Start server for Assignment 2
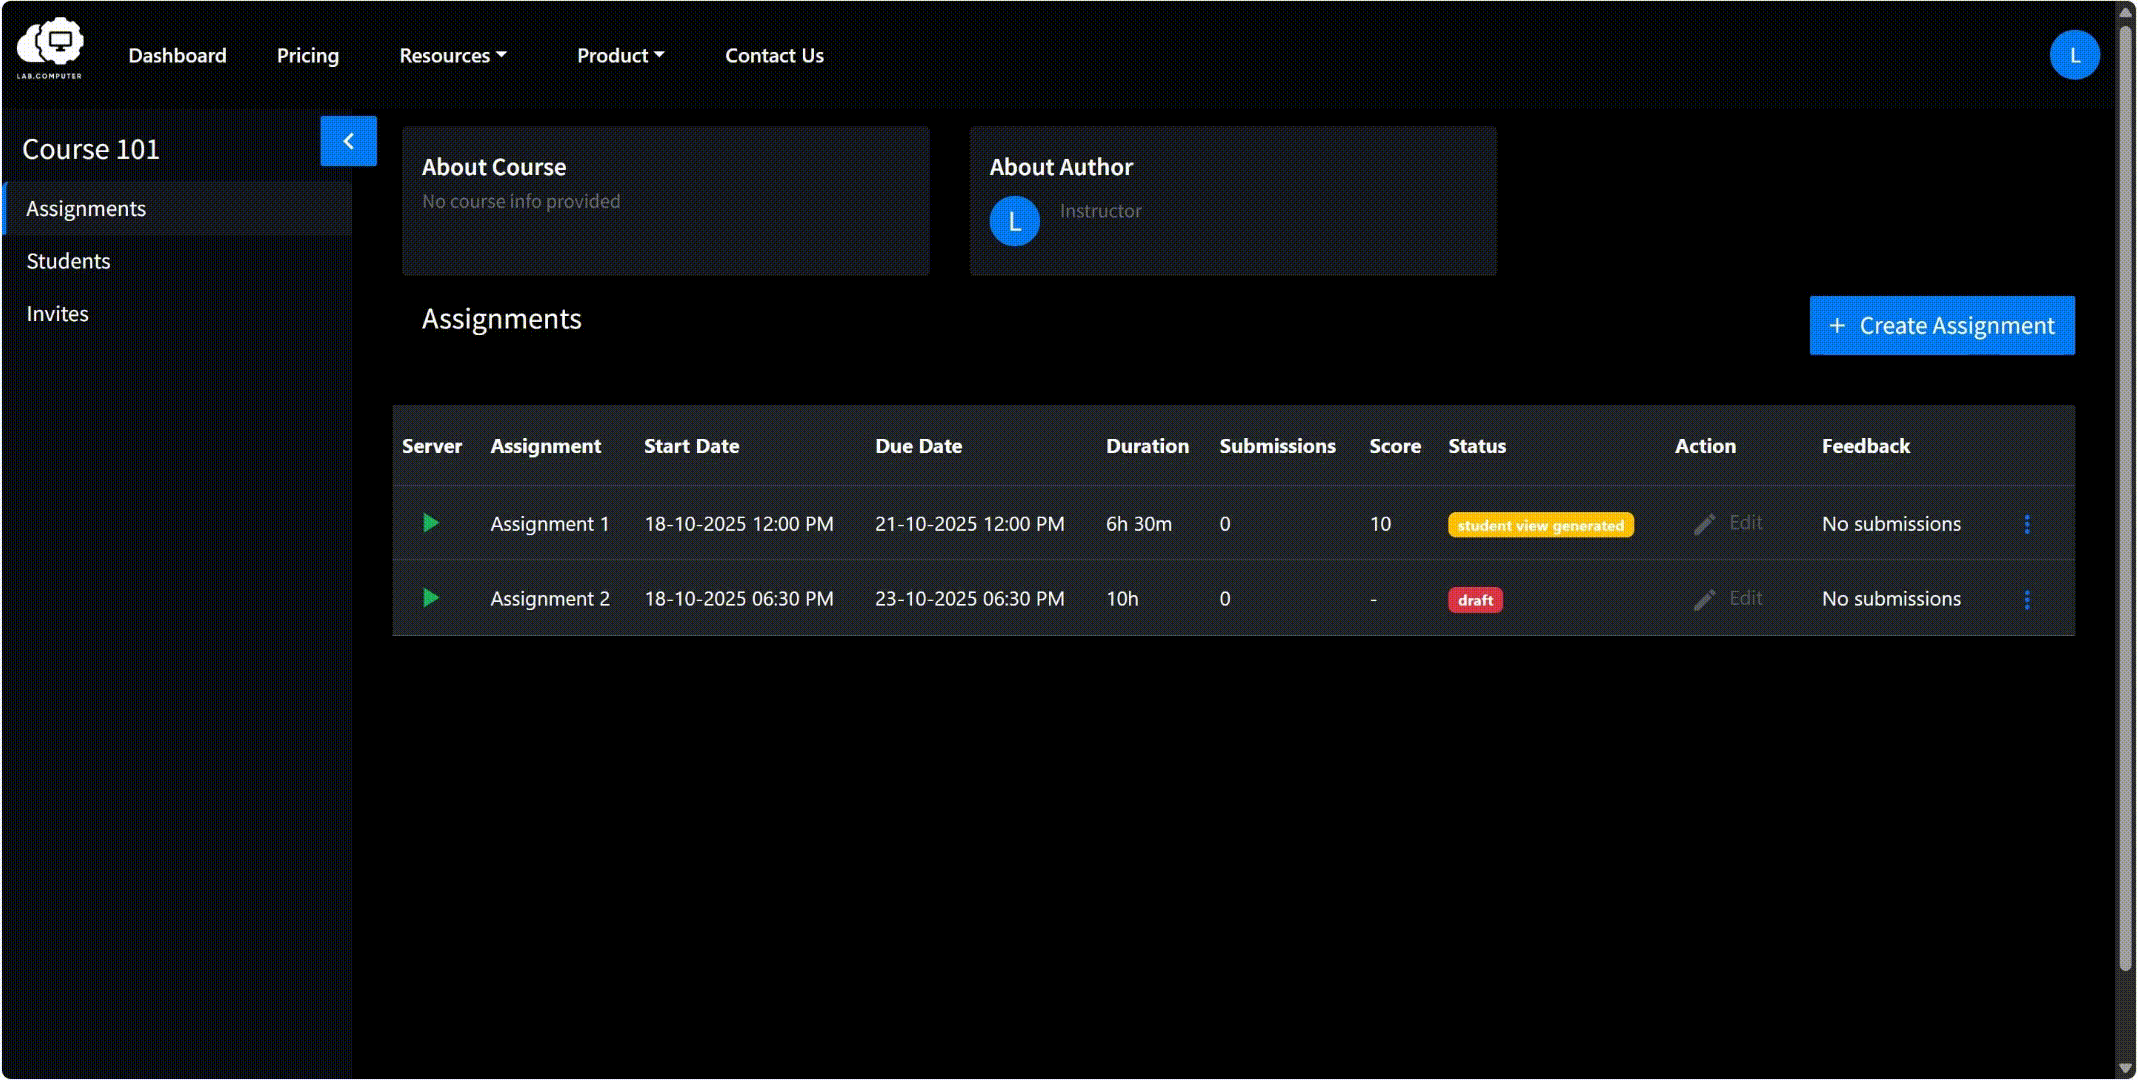 [x=431, y=598]
